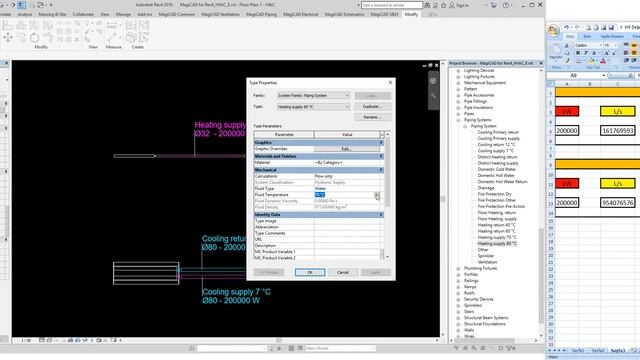This screenshot has height=360, width=640.
Task: Expand Plumbing Fixtures node in Project Browser
Action: [458, 269]
